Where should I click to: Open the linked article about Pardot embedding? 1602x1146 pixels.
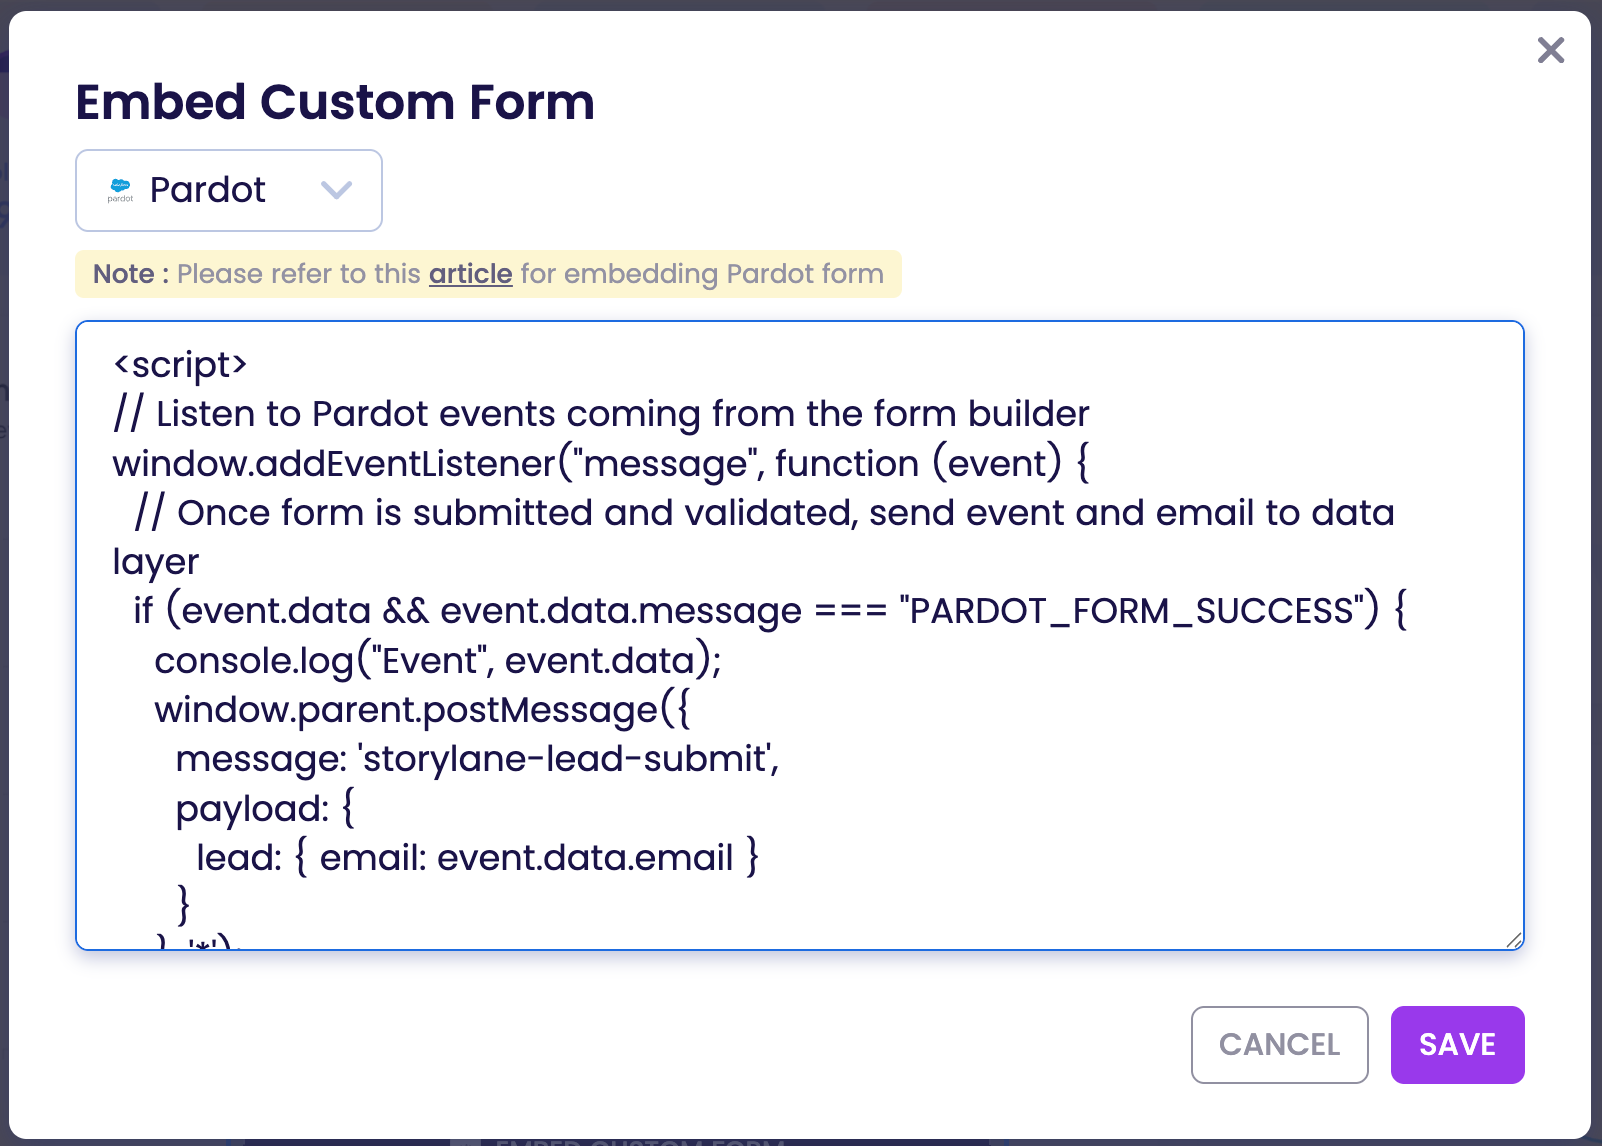(x=470, y=274)
